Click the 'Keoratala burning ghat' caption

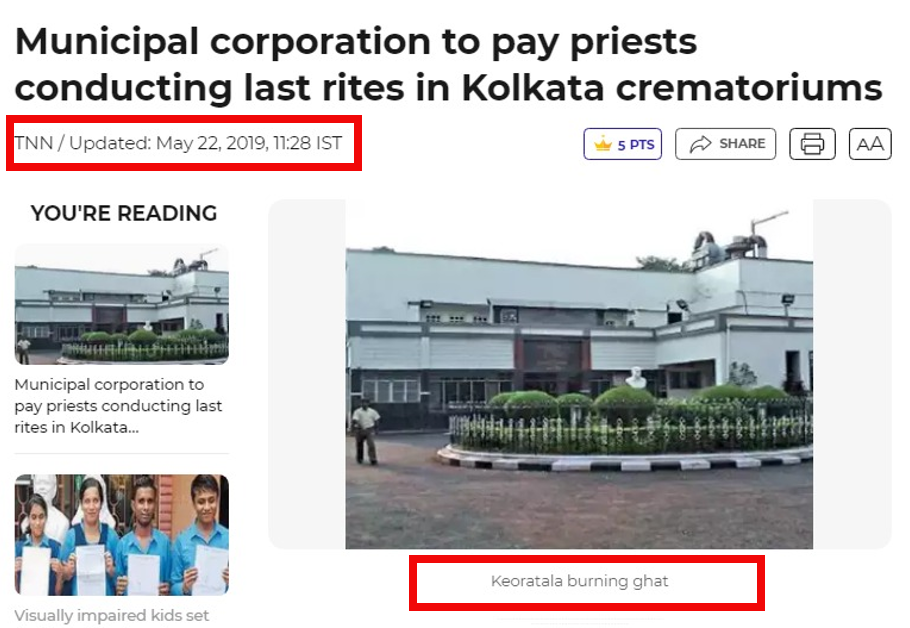[x=579, y=581]
